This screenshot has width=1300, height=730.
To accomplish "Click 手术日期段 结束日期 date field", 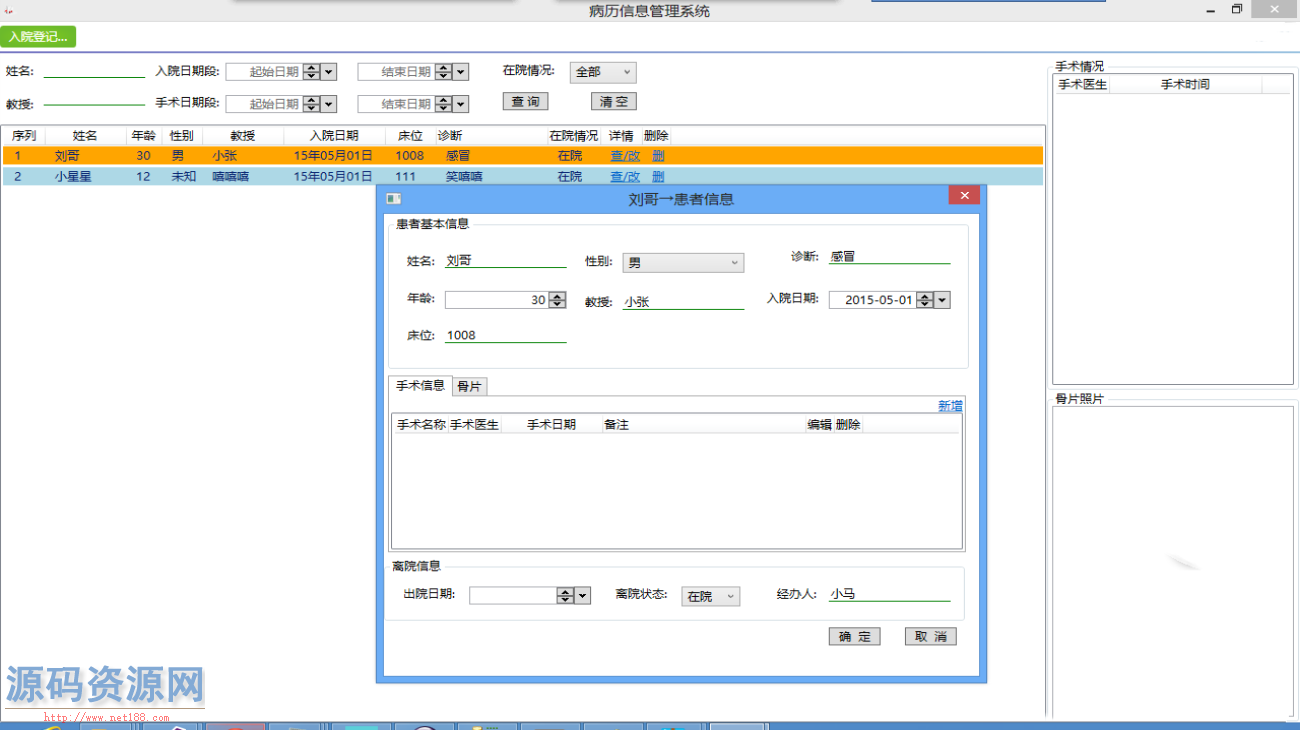I will pyautogui.click(x=396, y=104).
